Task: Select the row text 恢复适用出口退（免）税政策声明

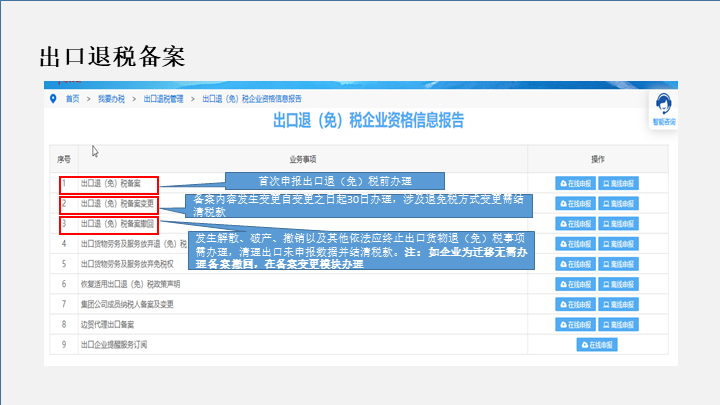Action: [130, 284]
